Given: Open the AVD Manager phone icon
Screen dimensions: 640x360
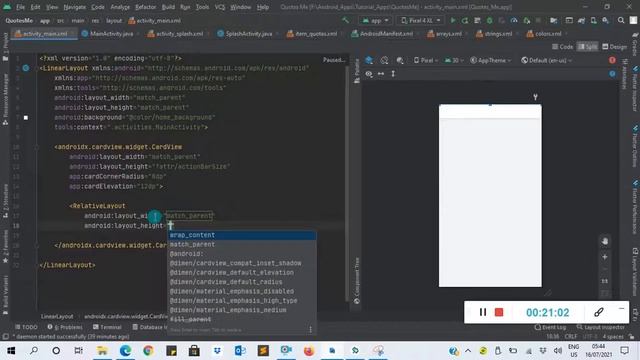Looking at the screenshot, I should [x=593, y=20].
